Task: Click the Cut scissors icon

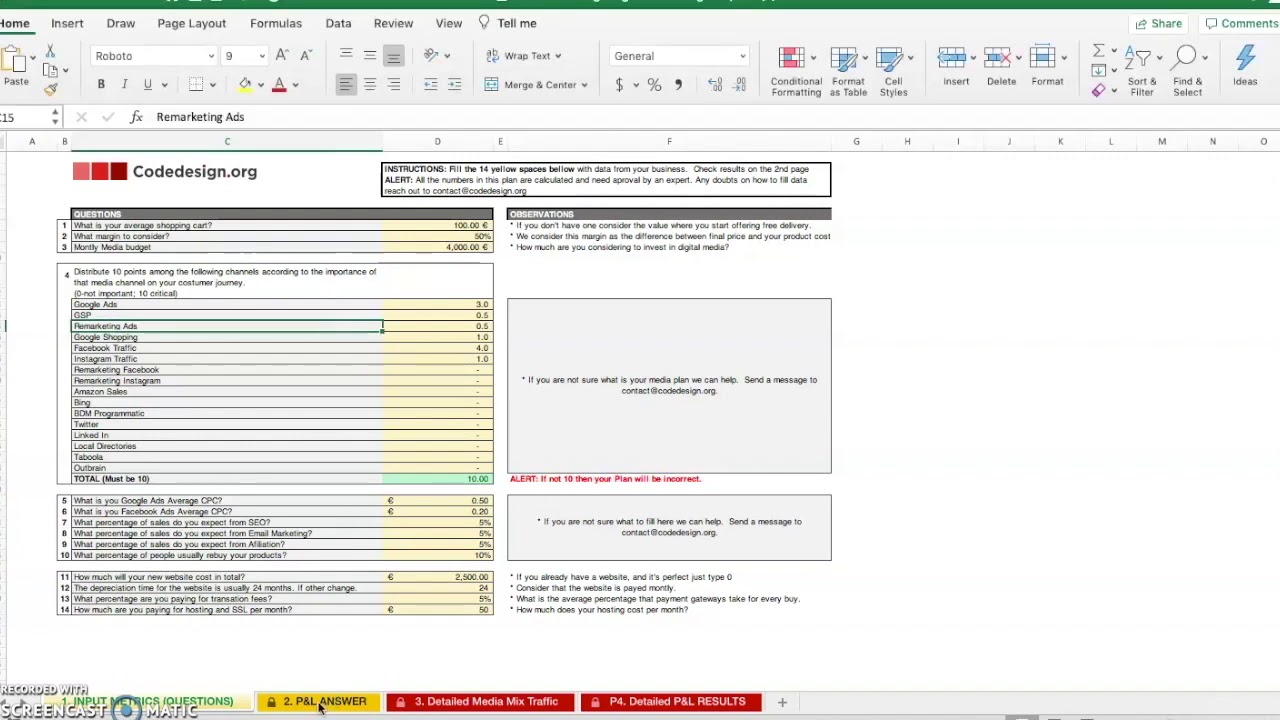Action: (x=50, y=52)
